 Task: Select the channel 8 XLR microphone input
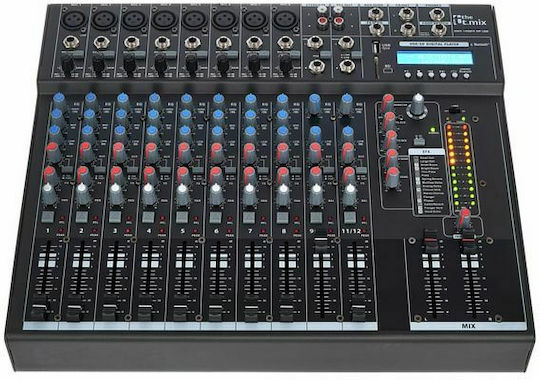pos(284,20)
